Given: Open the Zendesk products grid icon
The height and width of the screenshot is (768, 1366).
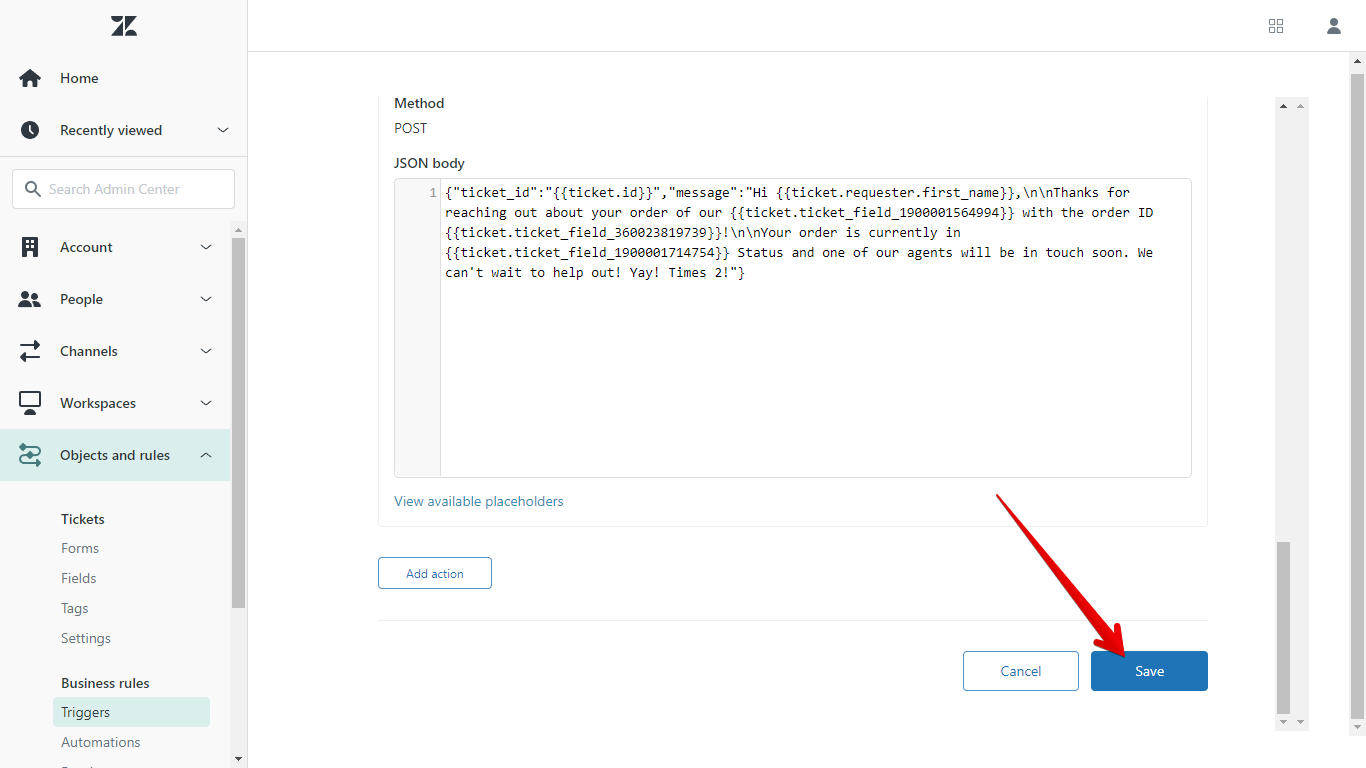Looking at the screenshot, I should (1276, 26).
